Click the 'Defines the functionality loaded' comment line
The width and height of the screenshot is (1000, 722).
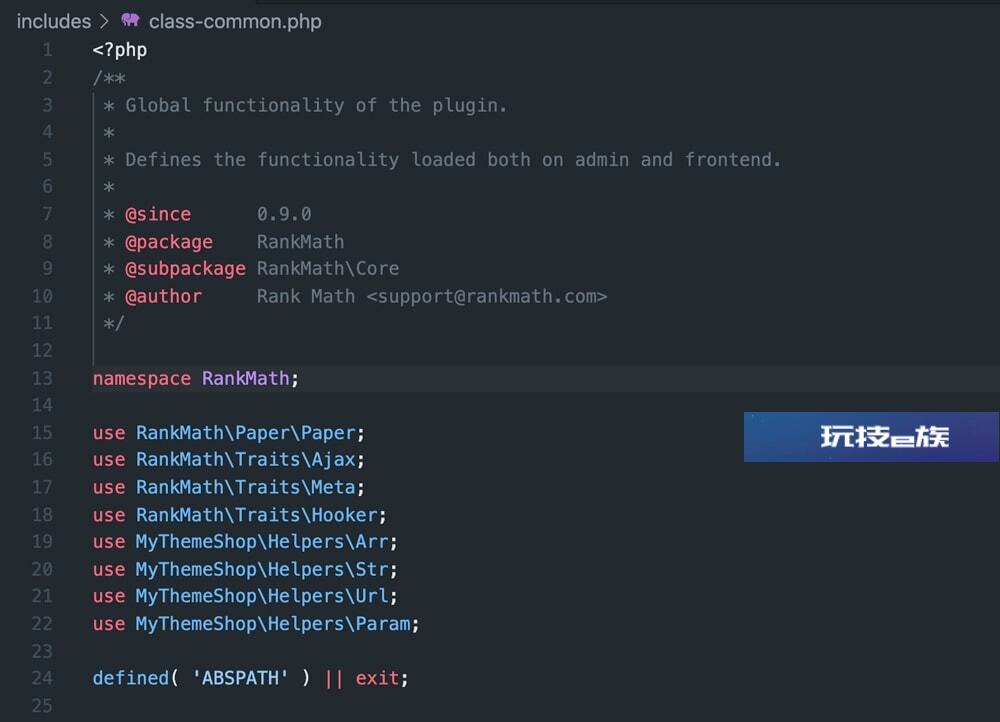point(453,159)
